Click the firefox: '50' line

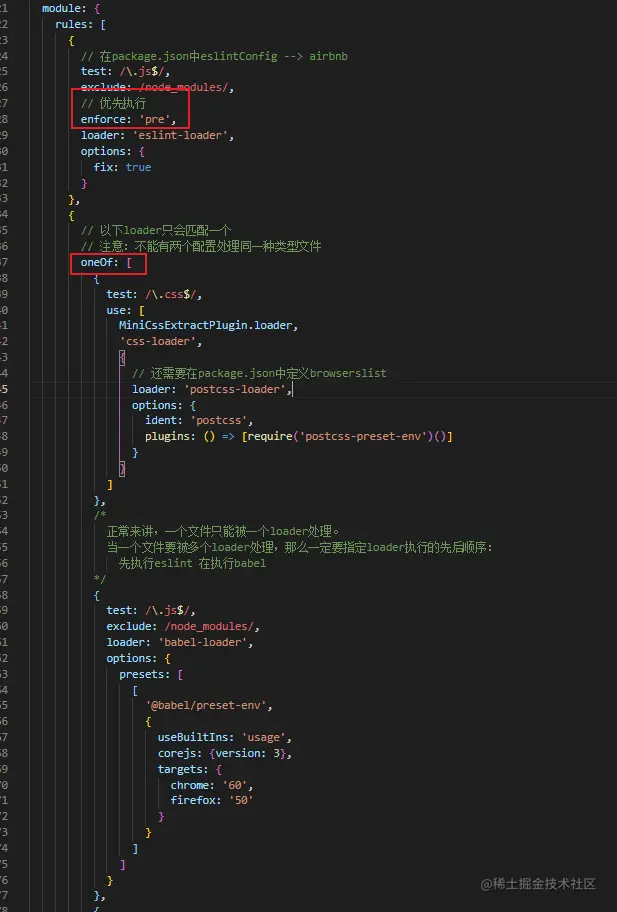212,801
